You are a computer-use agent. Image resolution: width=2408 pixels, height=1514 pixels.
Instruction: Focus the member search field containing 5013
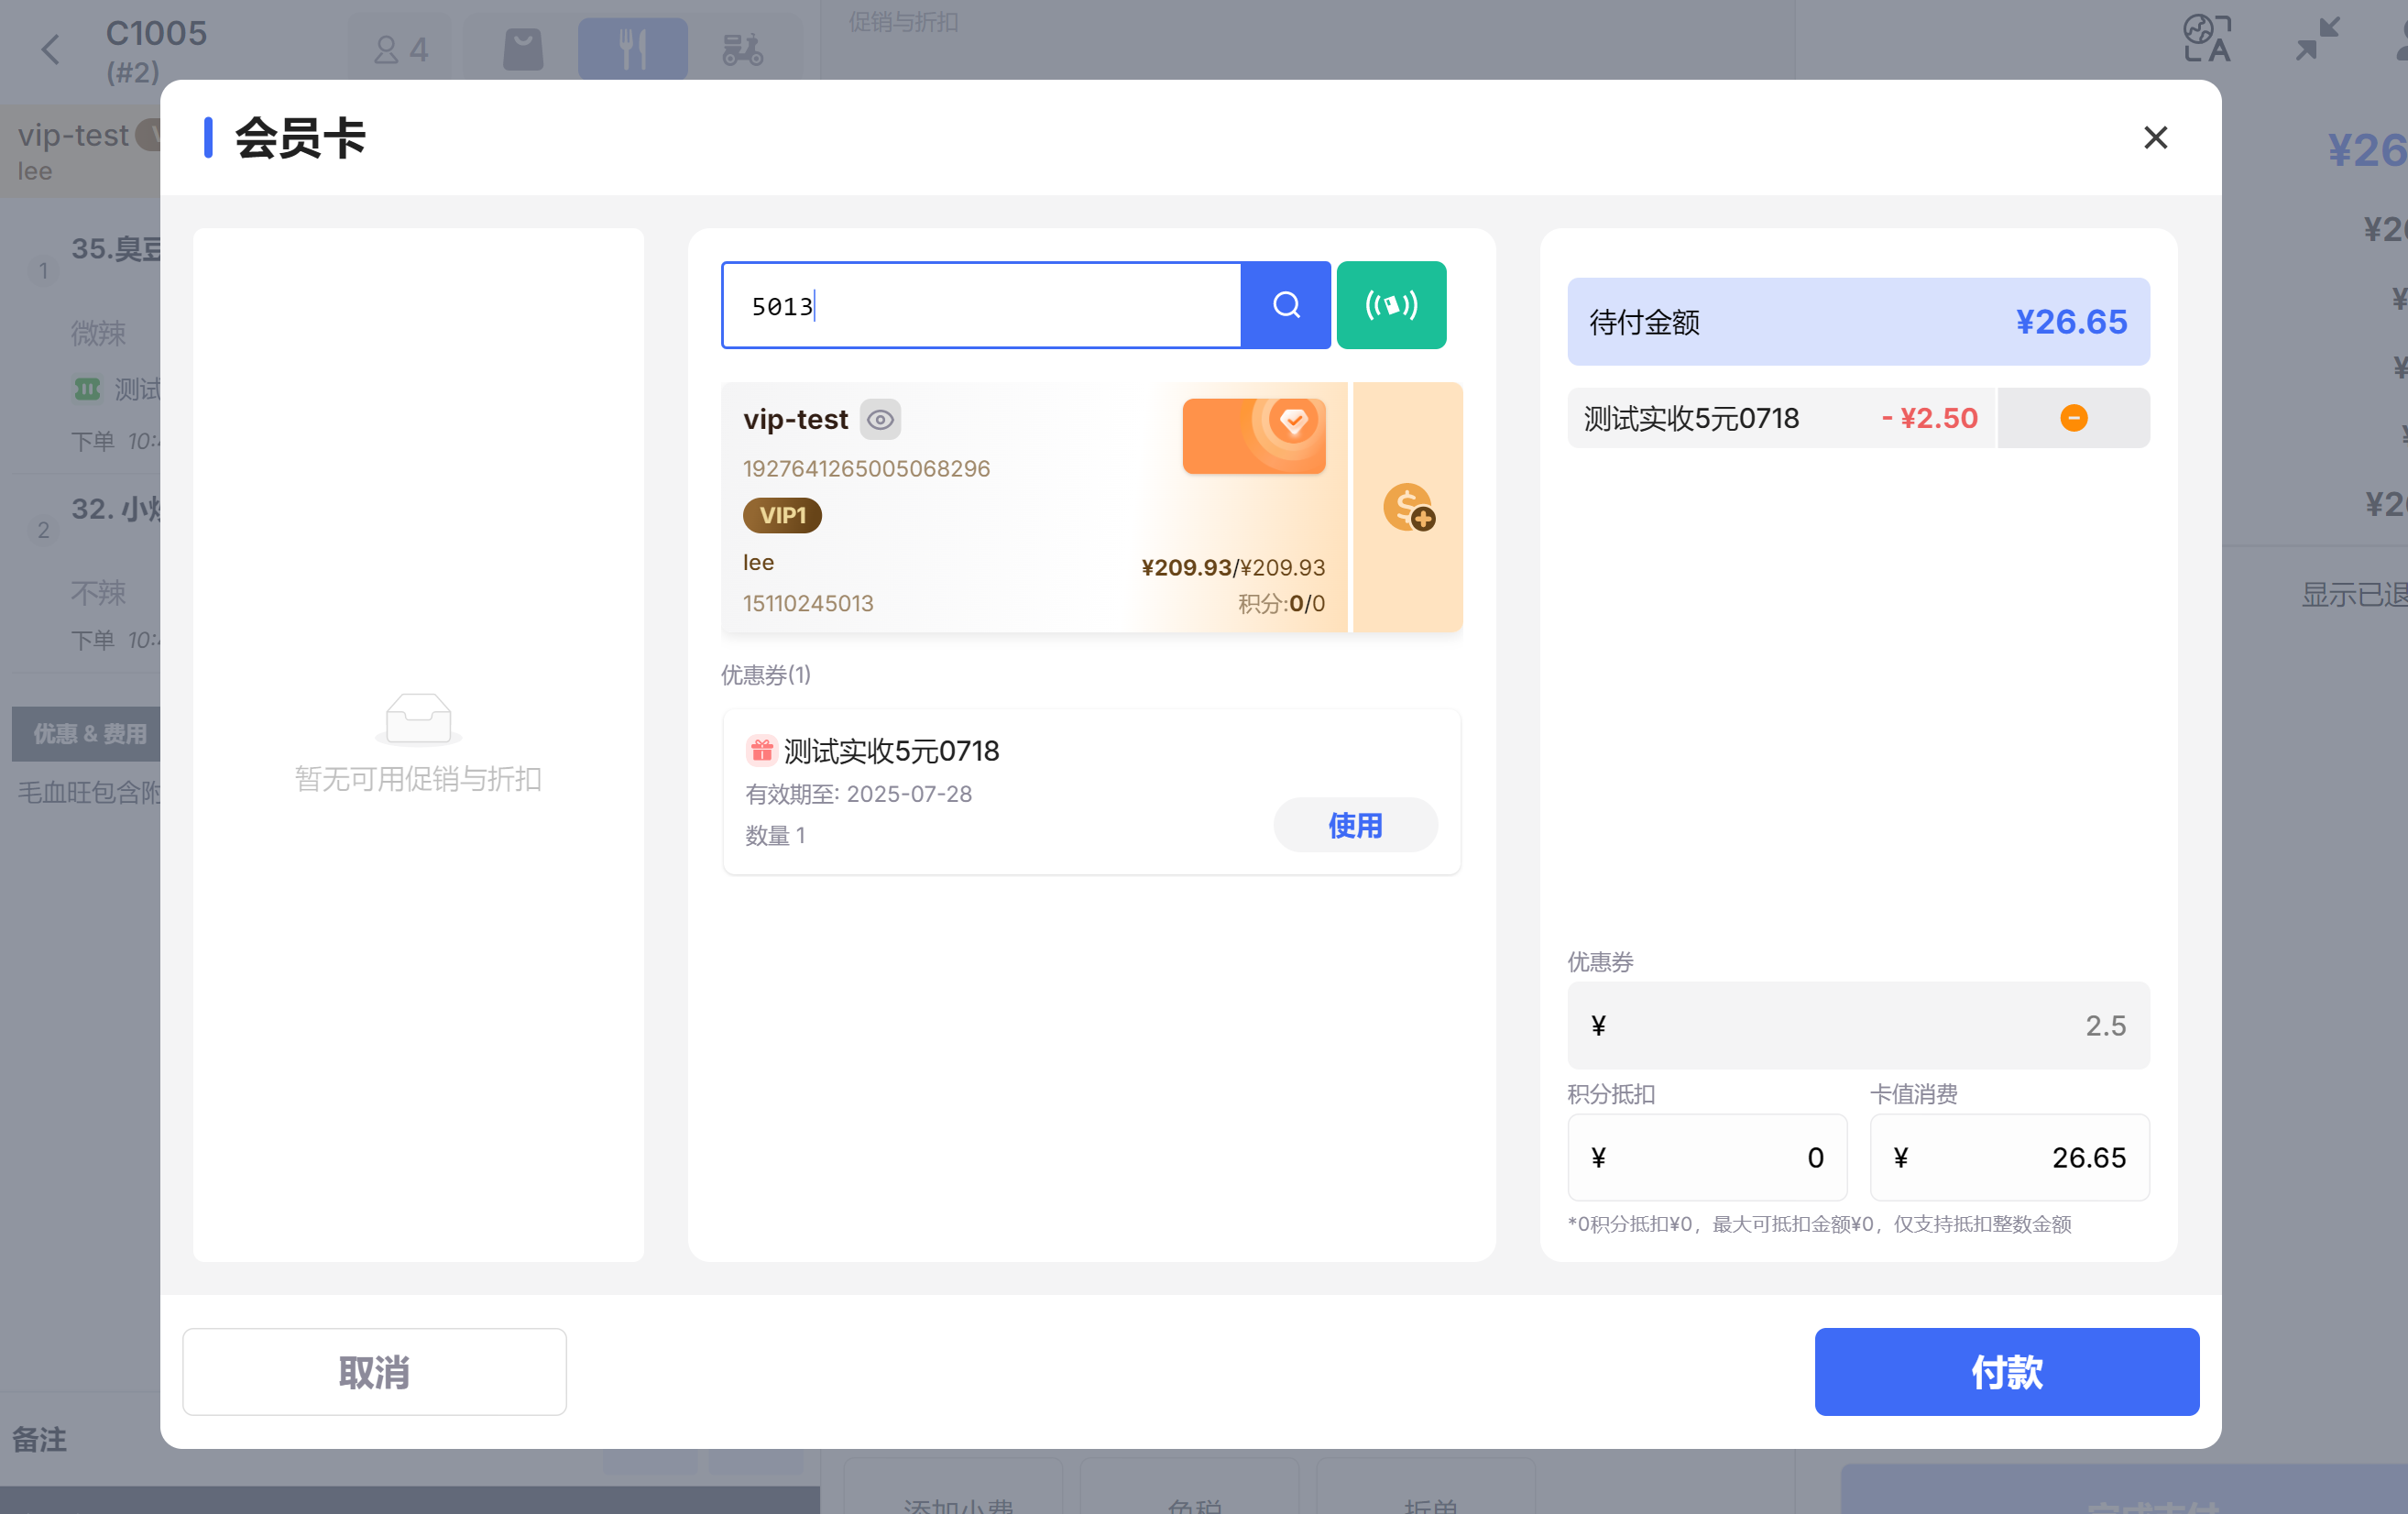tap(981, 305)
